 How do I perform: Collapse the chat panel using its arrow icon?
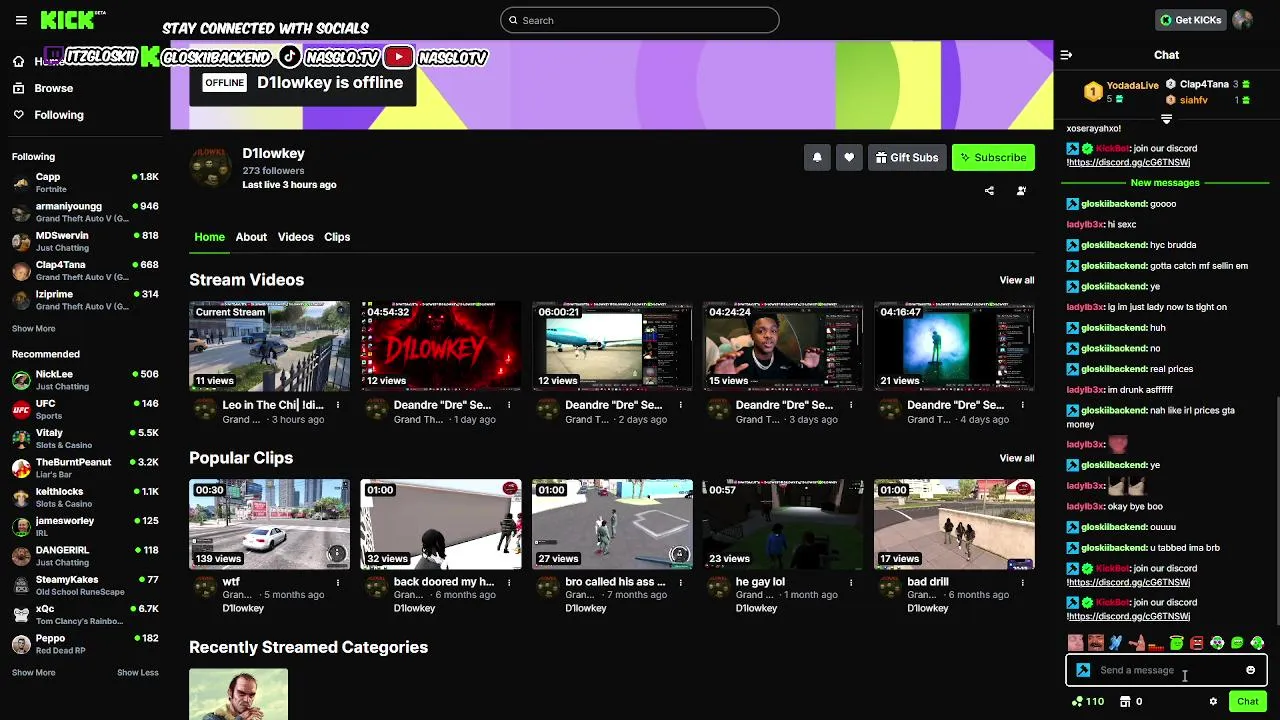tap(1066, 55)
